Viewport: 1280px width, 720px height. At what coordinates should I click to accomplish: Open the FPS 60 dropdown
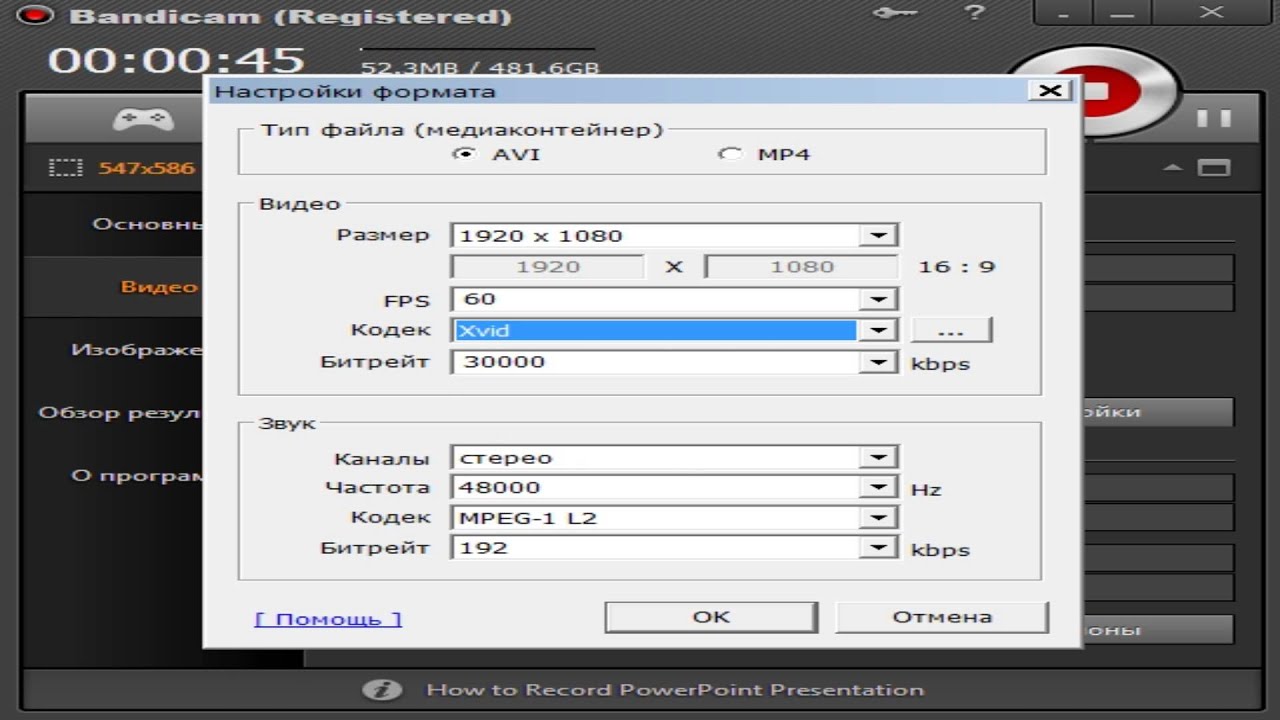(675, 299)
